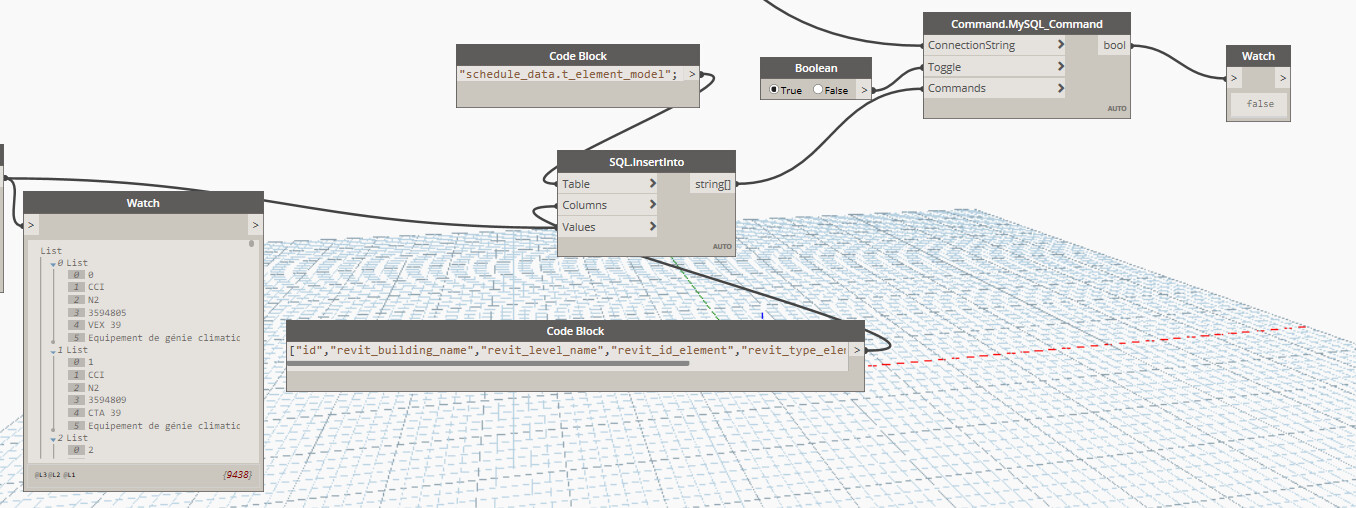Select the large Watch node title bar
The width and height of the screenshot is (1356, 508).
[143, 203]
